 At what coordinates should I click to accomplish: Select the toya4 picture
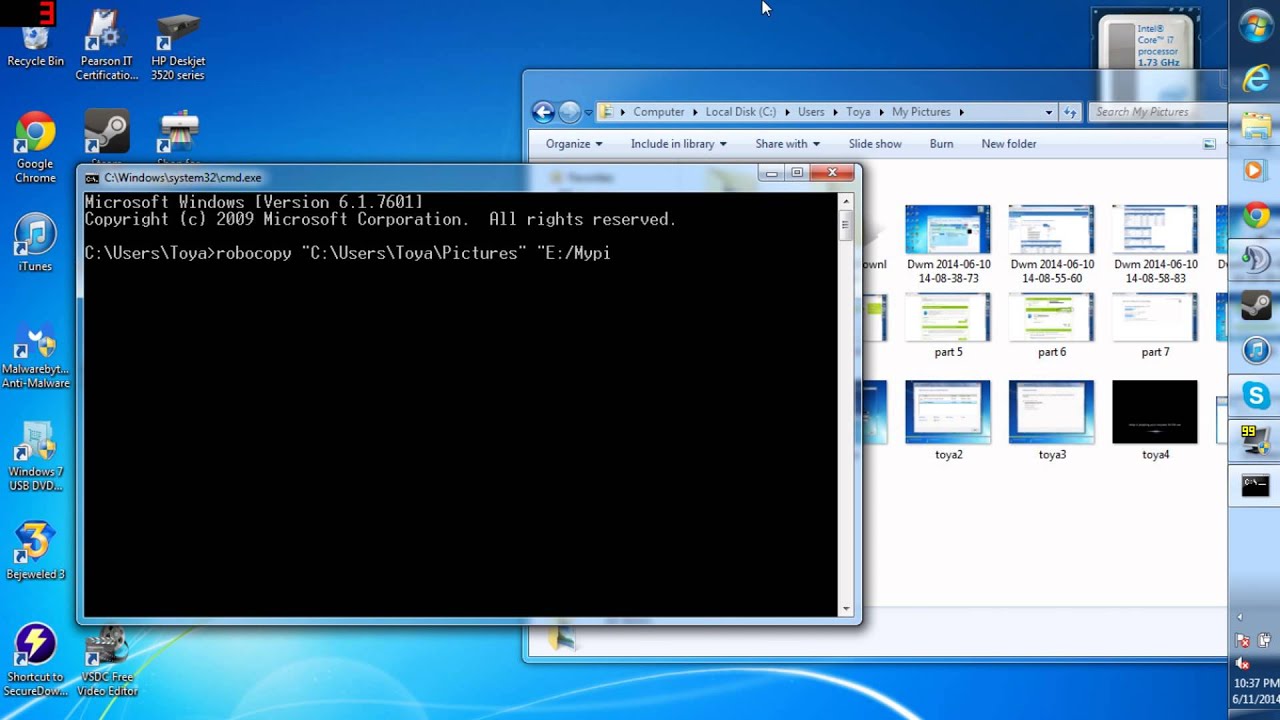coord(1155,420)
